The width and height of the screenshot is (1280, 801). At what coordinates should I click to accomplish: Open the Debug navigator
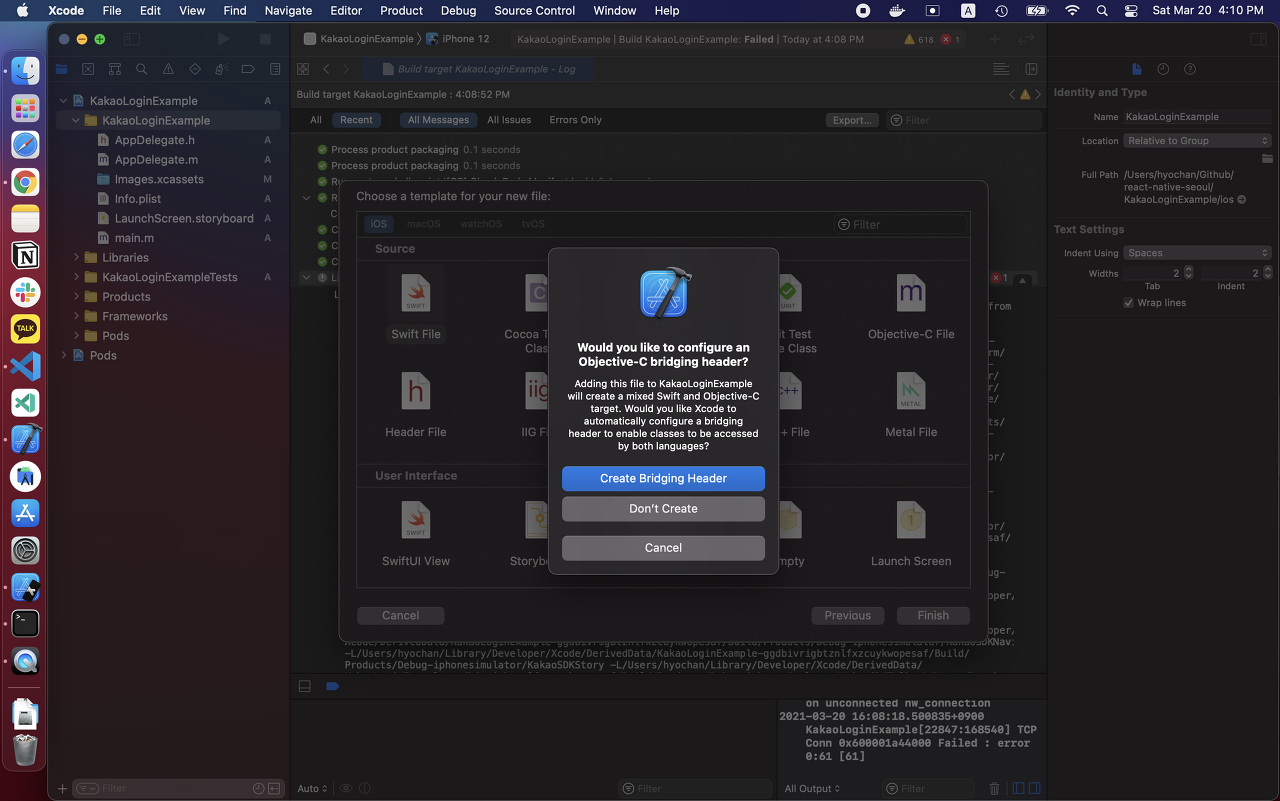(x=222, y=69)
